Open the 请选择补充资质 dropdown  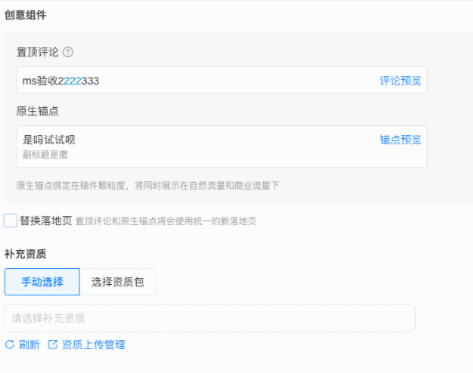(x=210, y=318)
